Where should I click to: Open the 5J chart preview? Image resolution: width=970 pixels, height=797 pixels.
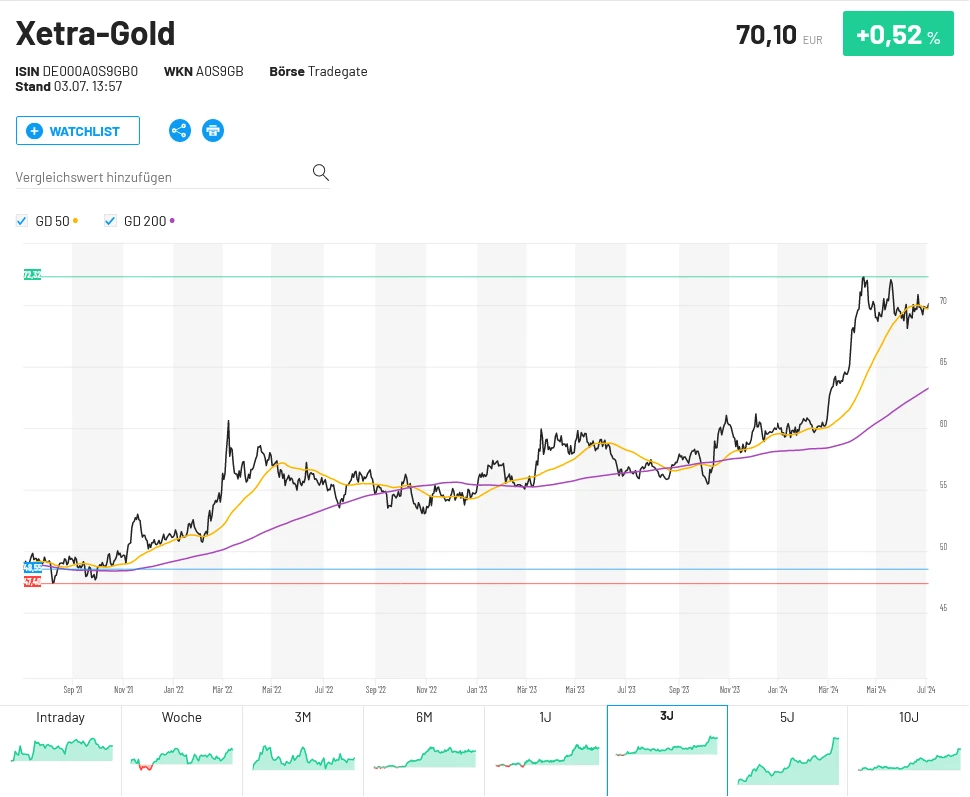tap(787, 750)
